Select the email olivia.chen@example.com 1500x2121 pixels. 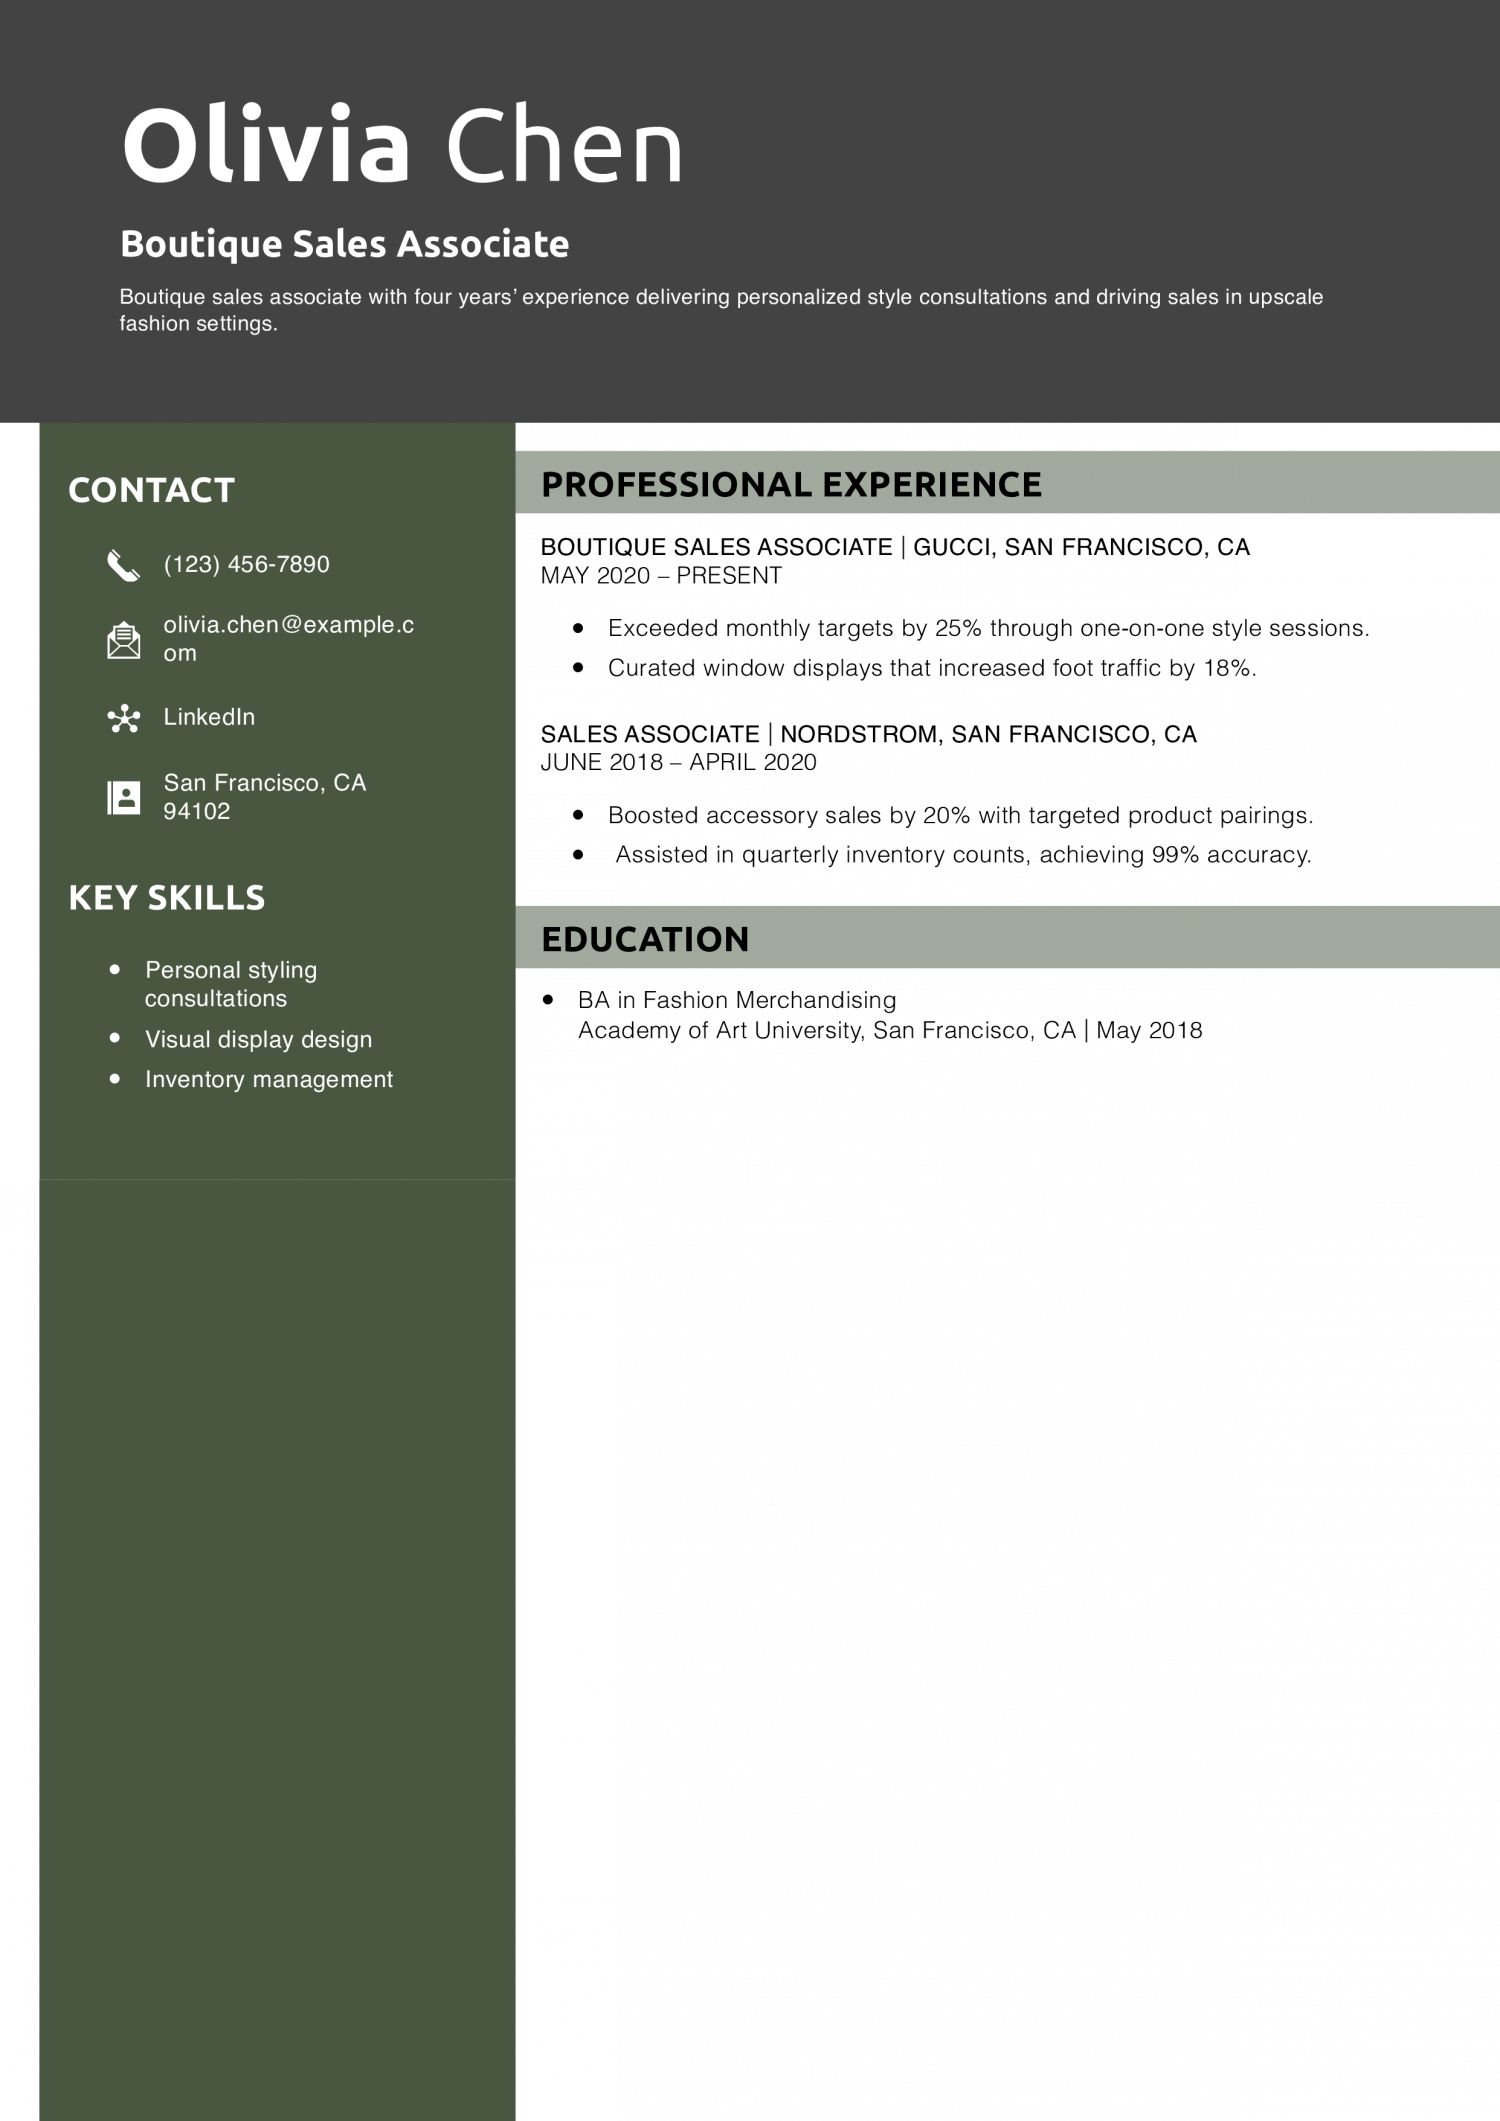(x=288, y=639)
